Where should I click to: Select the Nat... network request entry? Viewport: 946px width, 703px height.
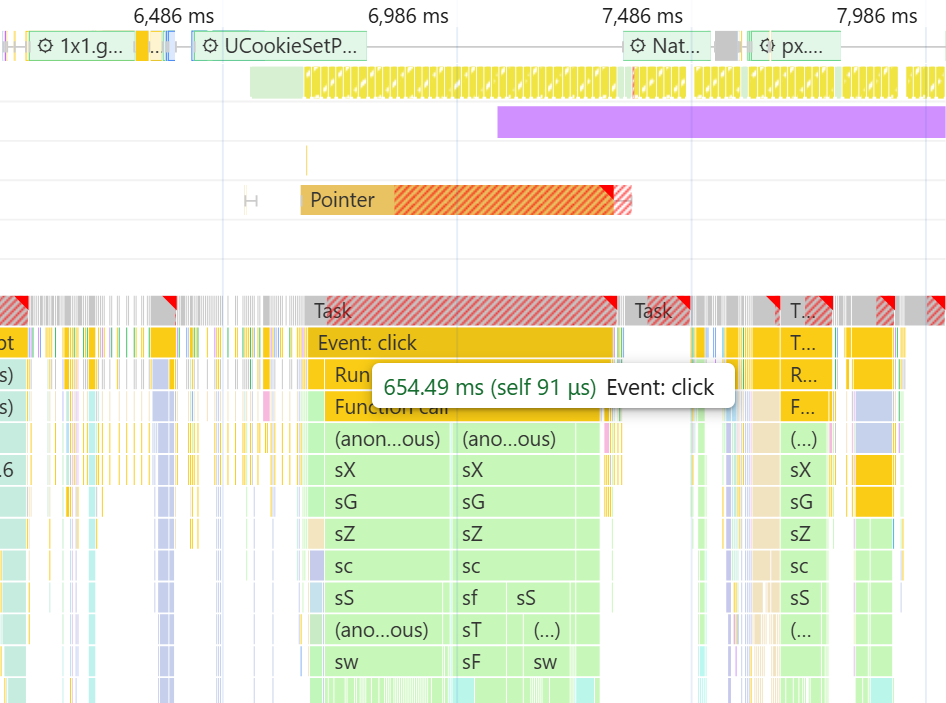click(x=667, y=46)
